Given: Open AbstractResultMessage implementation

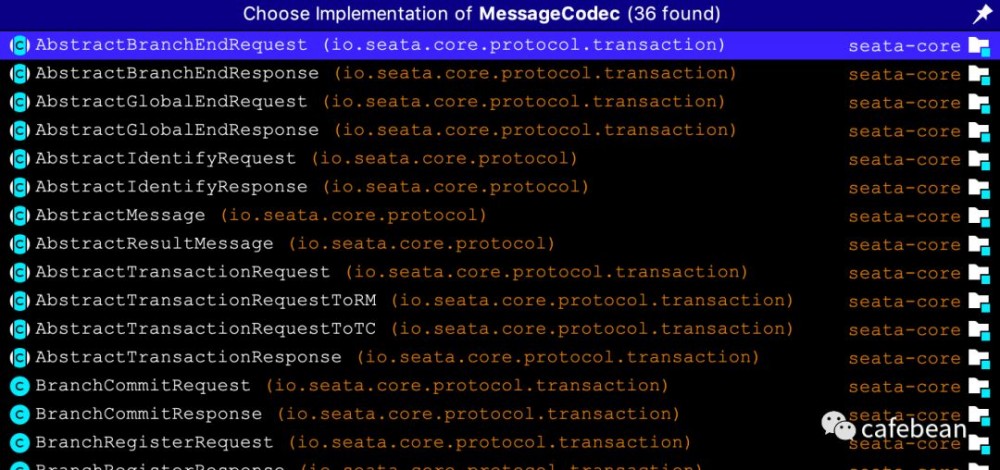Looking at the screenshot, I should pos(154,244).
